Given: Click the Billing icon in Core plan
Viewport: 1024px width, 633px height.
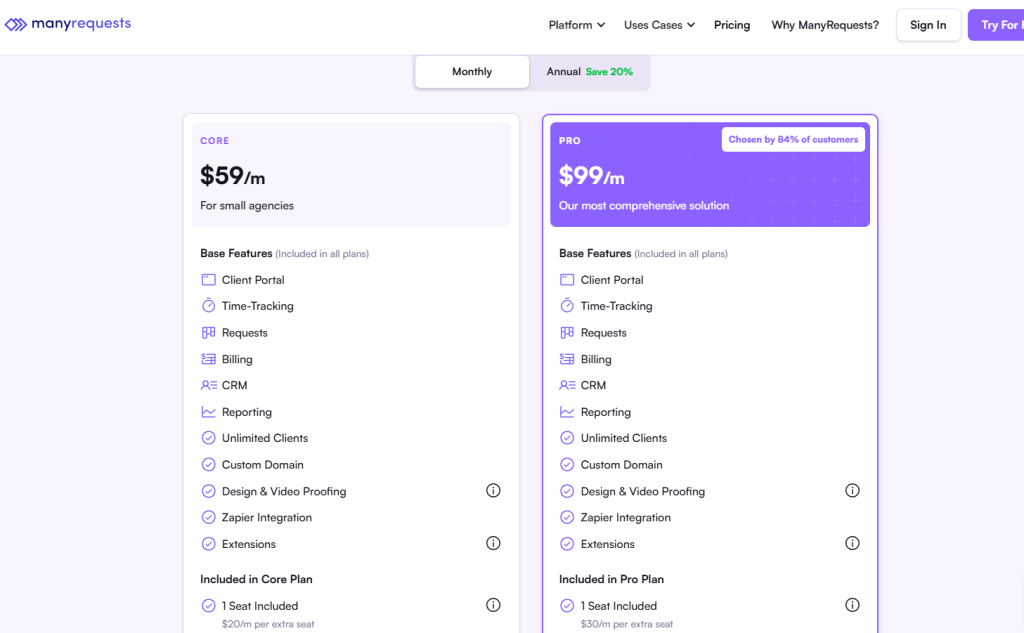Looking at the screenshot, I should tap(208, 359).
